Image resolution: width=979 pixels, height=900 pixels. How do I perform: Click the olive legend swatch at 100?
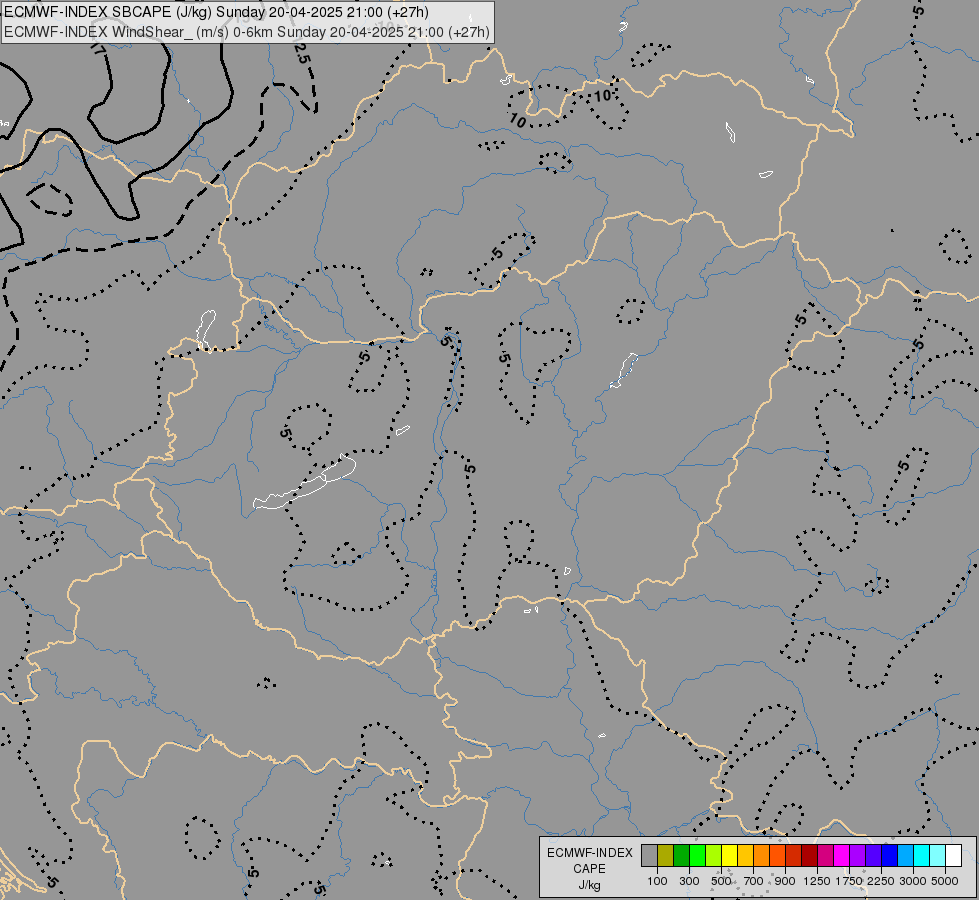pyautogui.click(x=666, y=855)
